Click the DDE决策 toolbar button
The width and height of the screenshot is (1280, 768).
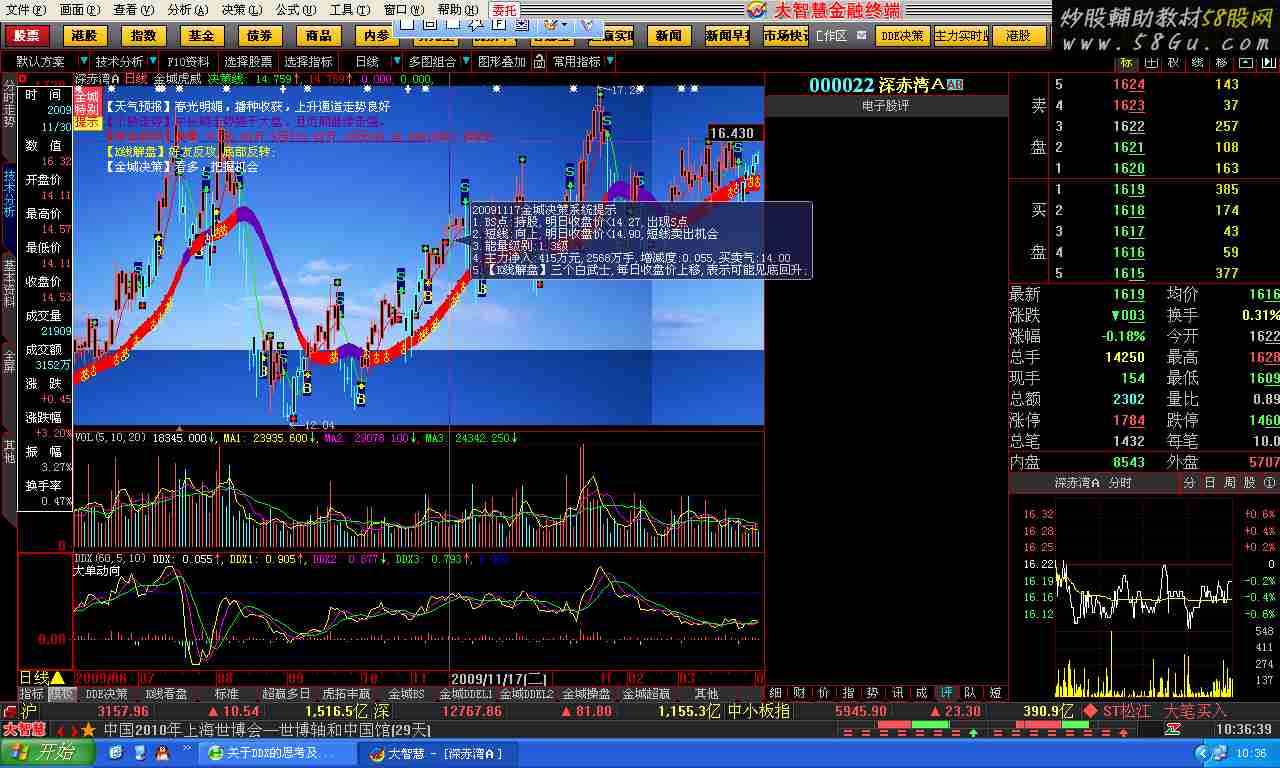coord(902,36)
